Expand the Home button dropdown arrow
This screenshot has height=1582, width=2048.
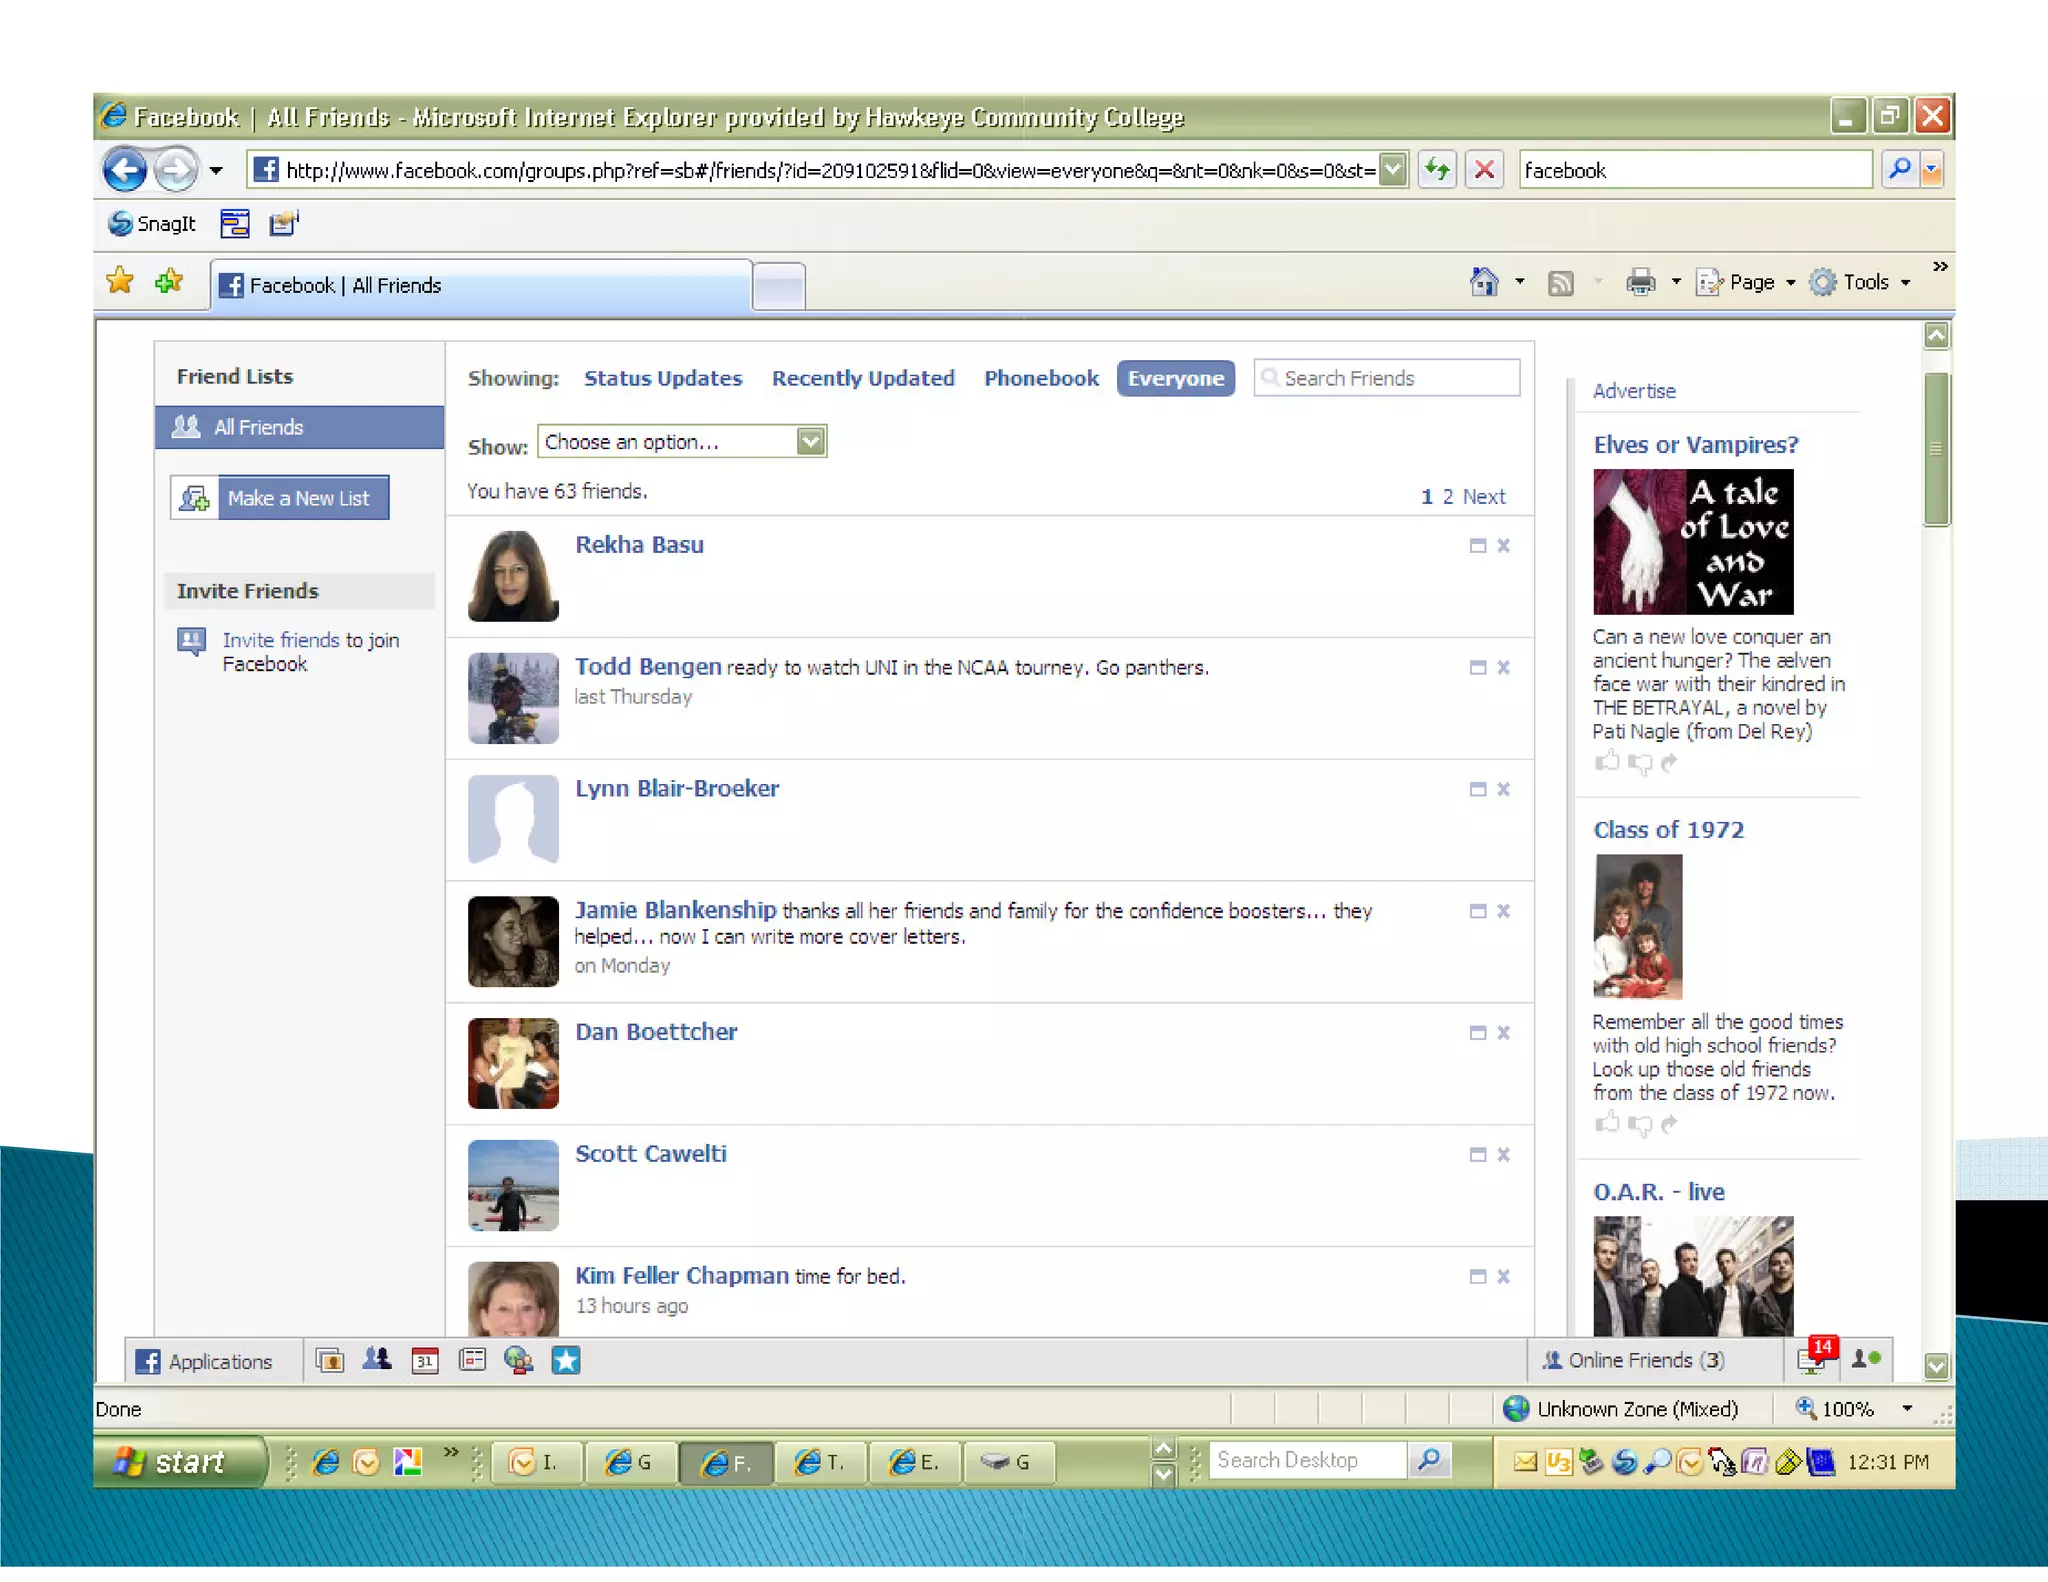(1520, 283)
